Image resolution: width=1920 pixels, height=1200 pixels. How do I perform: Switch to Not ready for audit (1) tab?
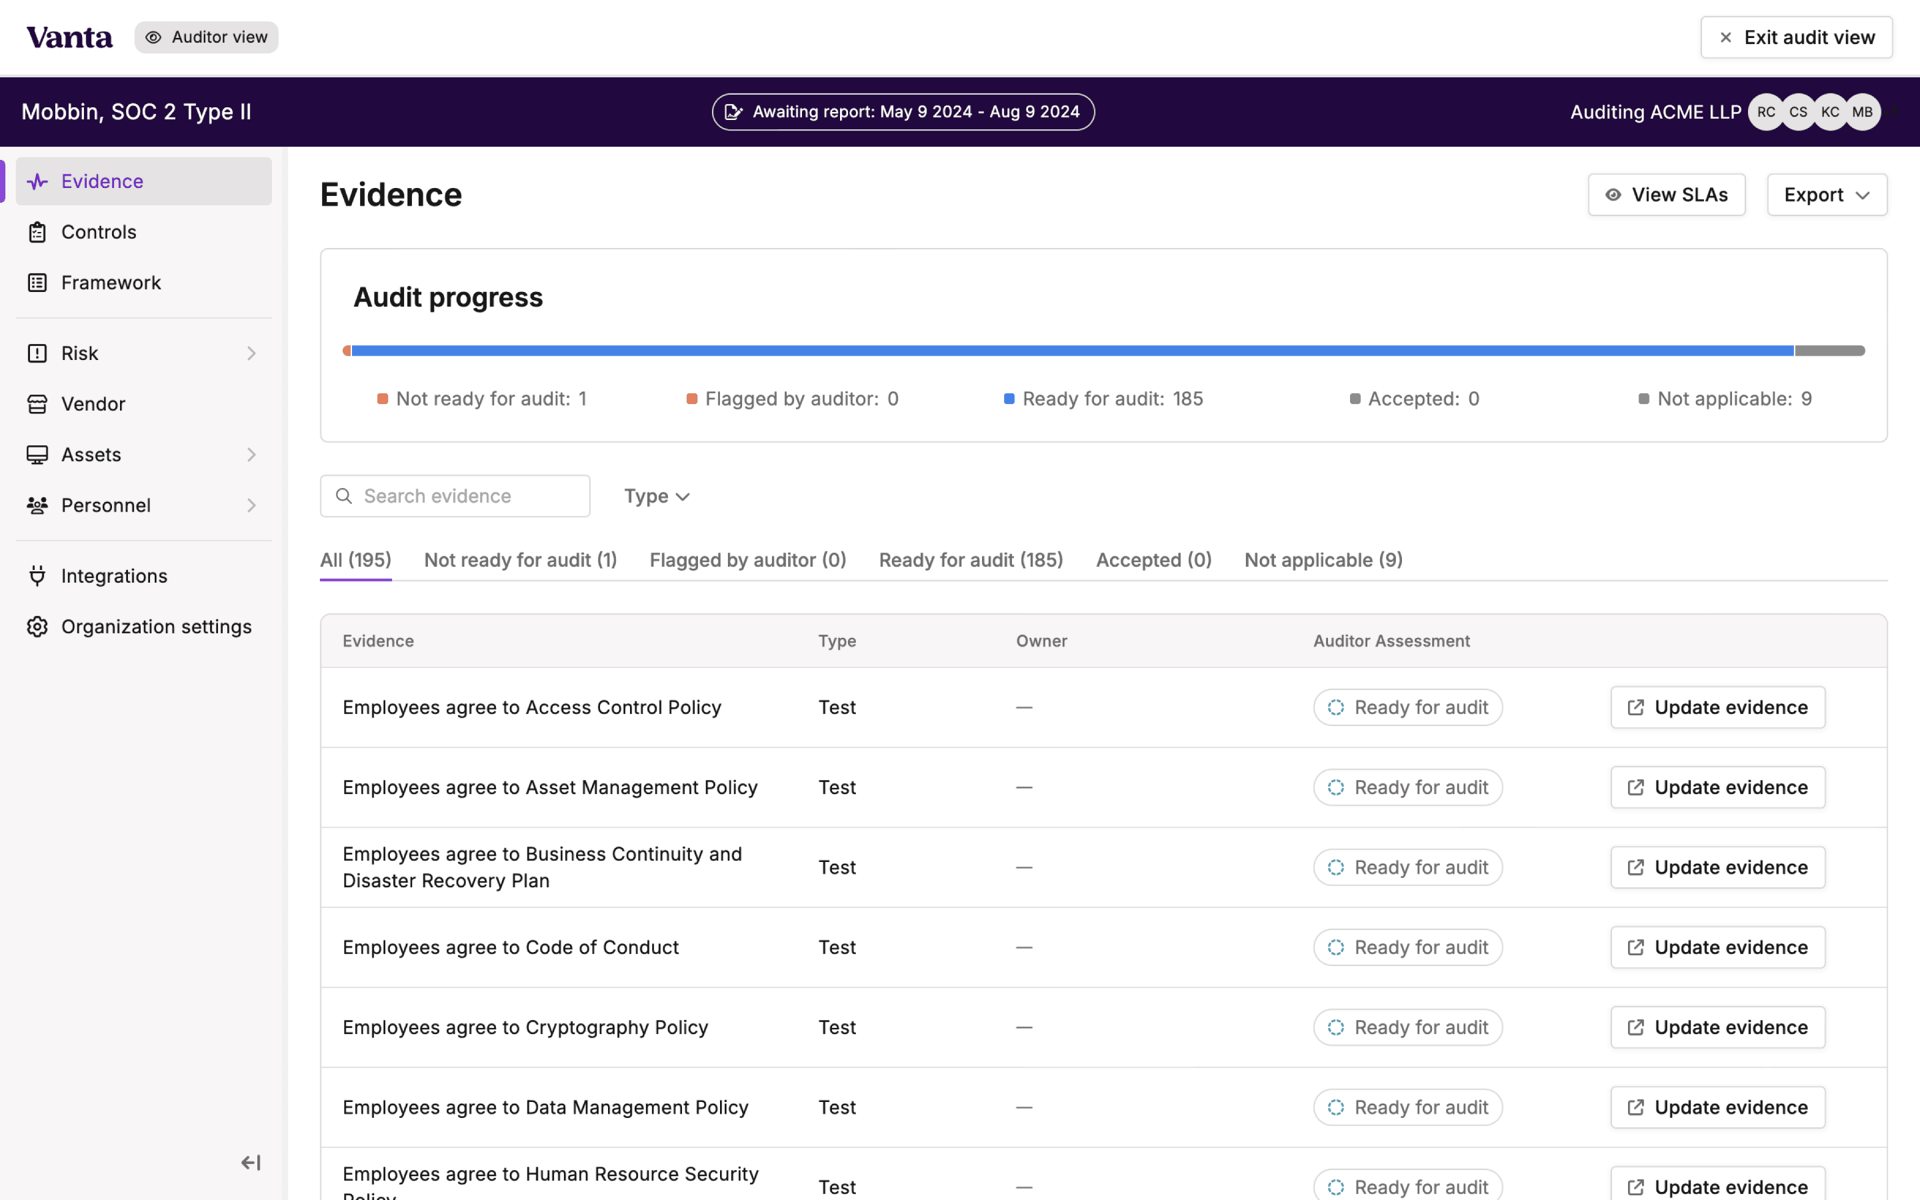pos(520,560)
